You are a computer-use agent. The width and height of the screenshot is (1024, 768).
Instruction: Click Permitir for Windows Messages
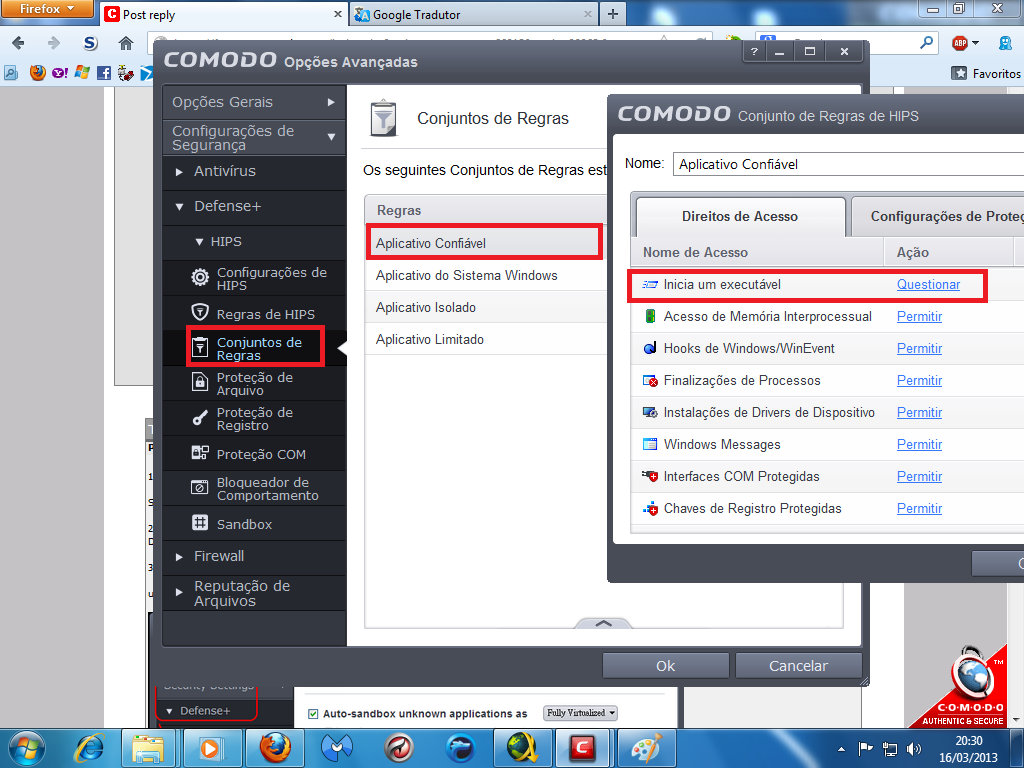919,445
